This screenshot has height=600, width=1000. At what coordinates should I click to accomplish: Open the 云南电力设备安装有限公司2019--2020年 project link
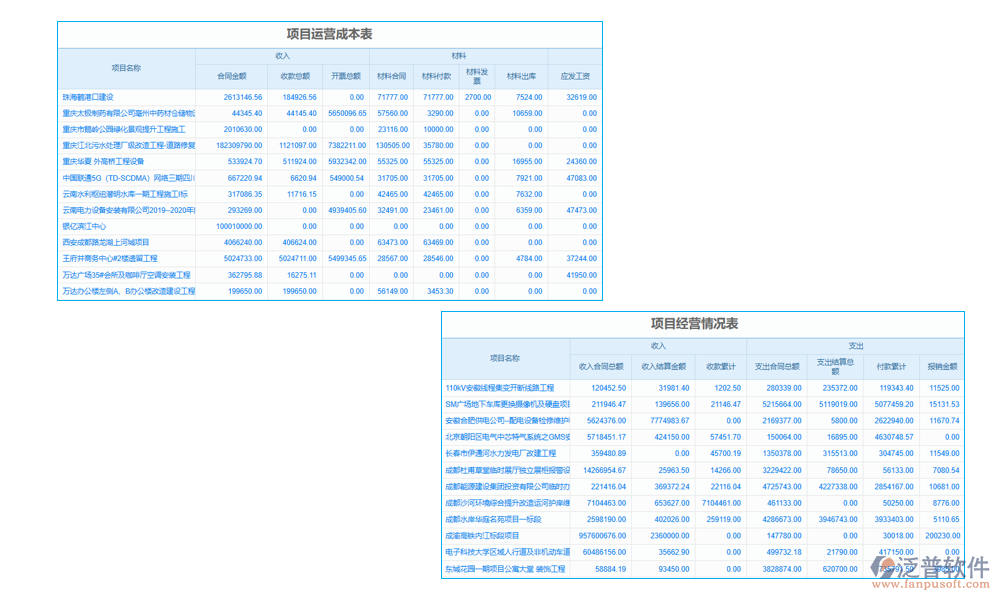click(x=129, y=210)
